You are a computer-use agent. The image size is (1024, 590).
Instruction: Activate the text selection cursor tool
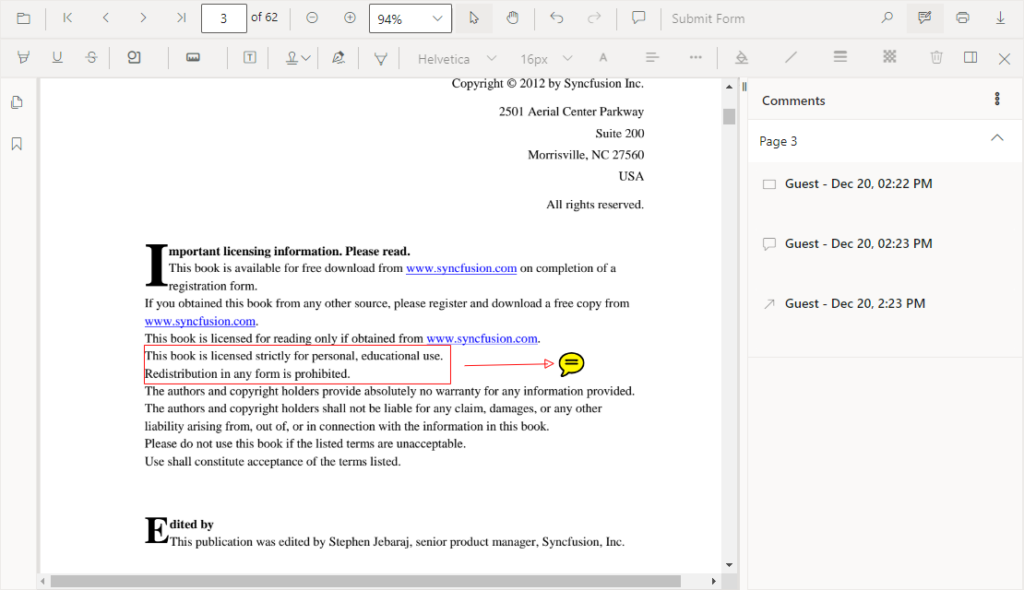(x=474, y=18)
